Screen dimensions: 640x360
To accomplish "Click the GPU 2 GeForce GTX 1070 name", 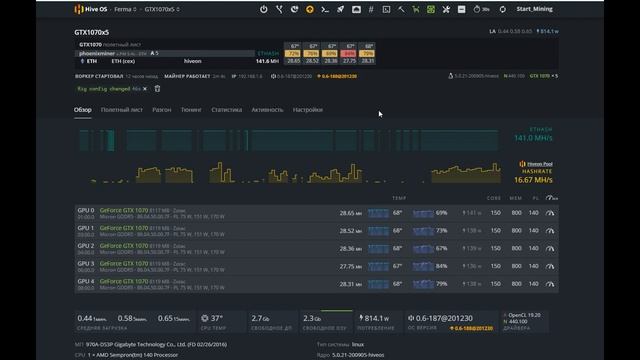I will [x=124, y=246].
